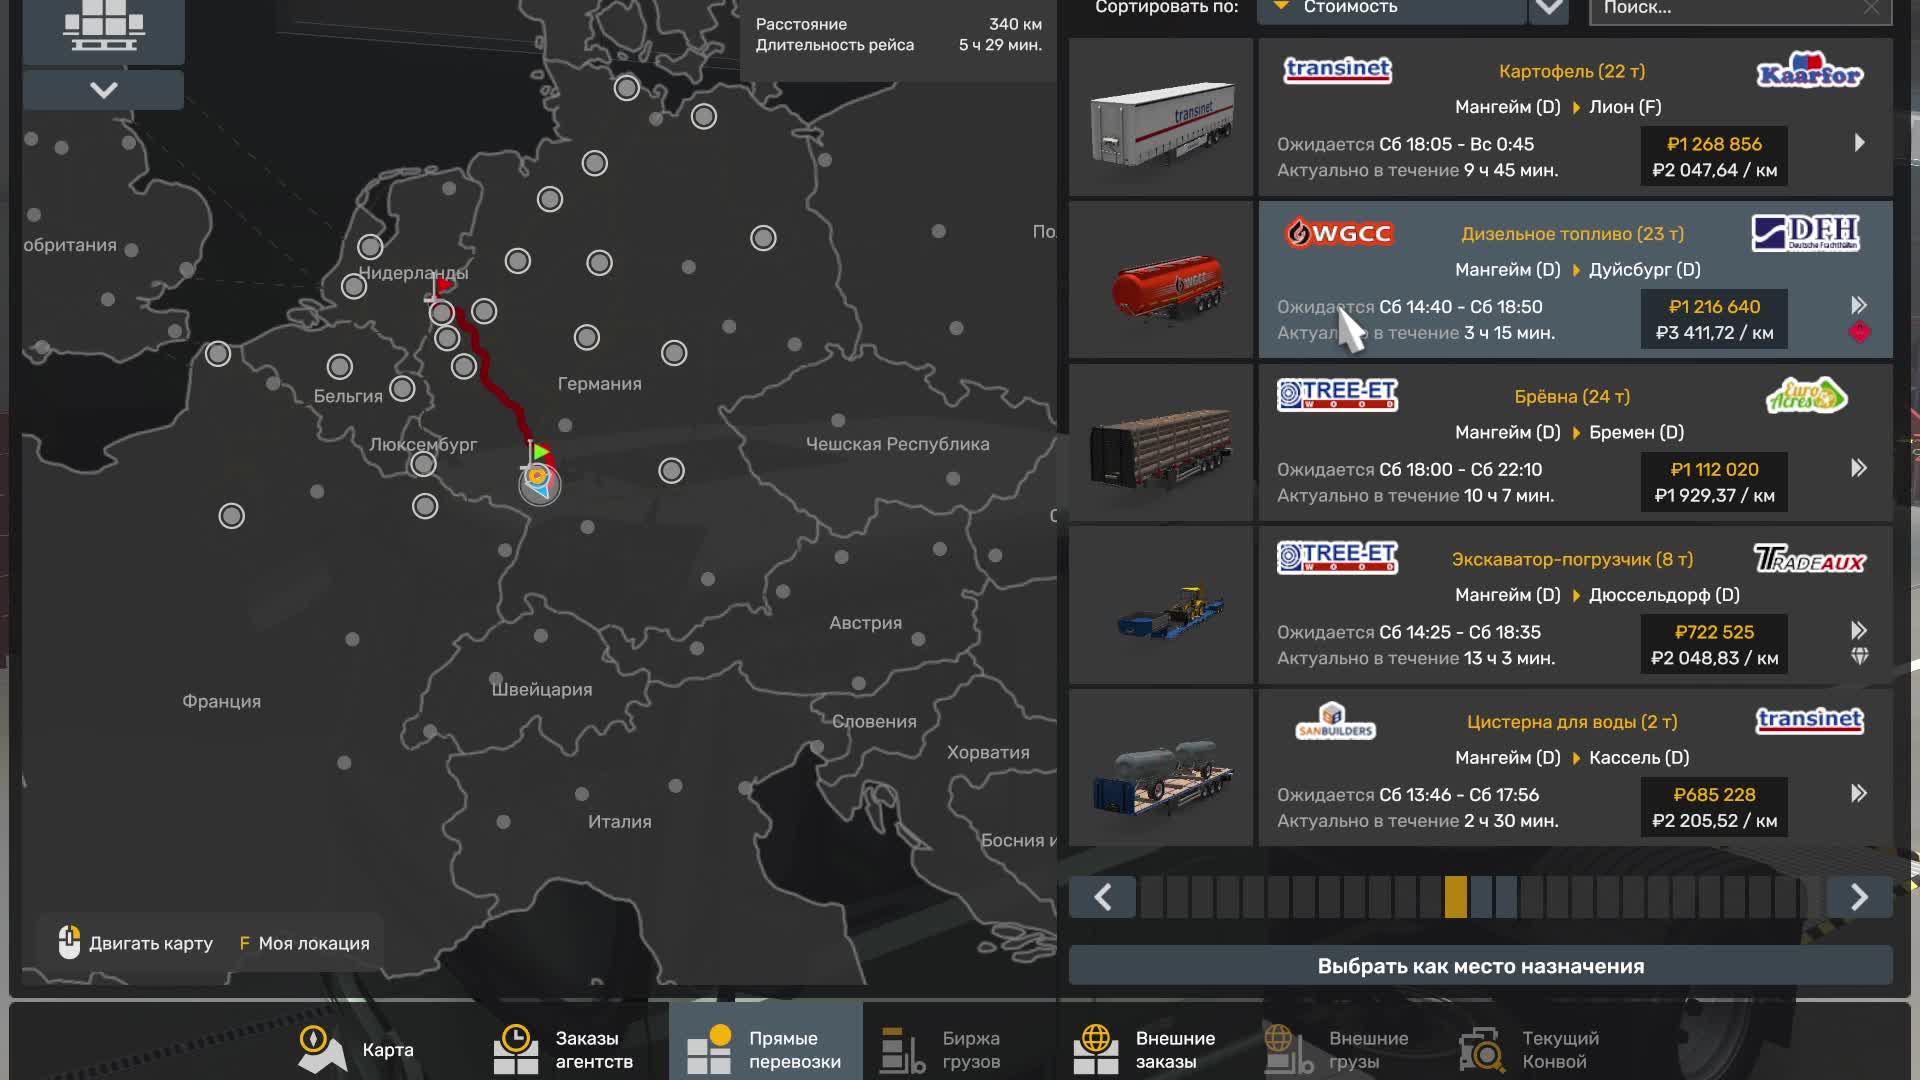Click the Kaarfor logo on the potatoes order
Image resolution: width=1920 pixels, height=1080 pixels.
click(1809, 71)
